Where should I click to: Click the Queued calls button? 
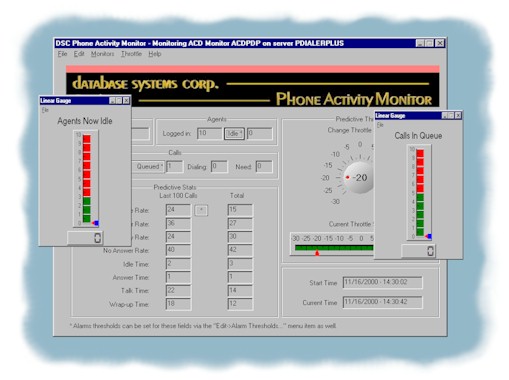pyautogui.click(x=149, y=166)
